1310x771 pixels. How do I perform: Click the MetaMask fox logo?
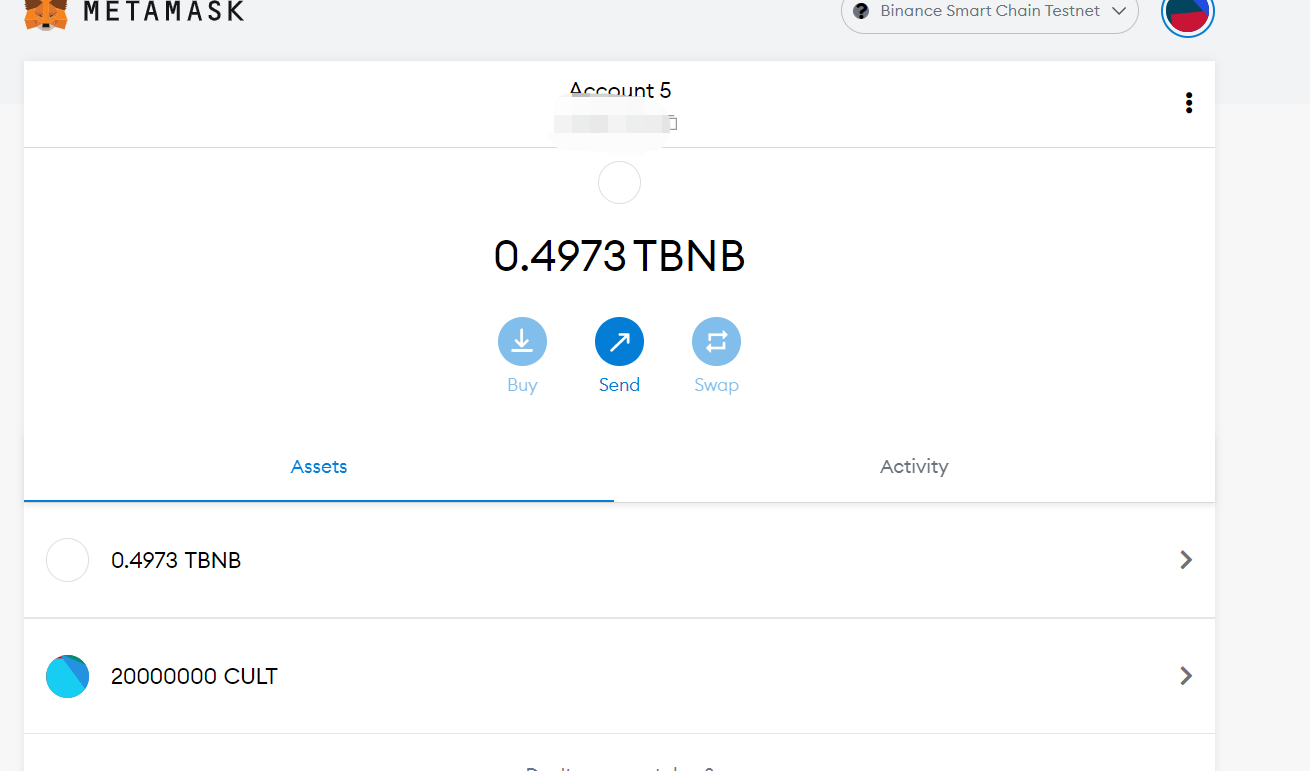46,13
